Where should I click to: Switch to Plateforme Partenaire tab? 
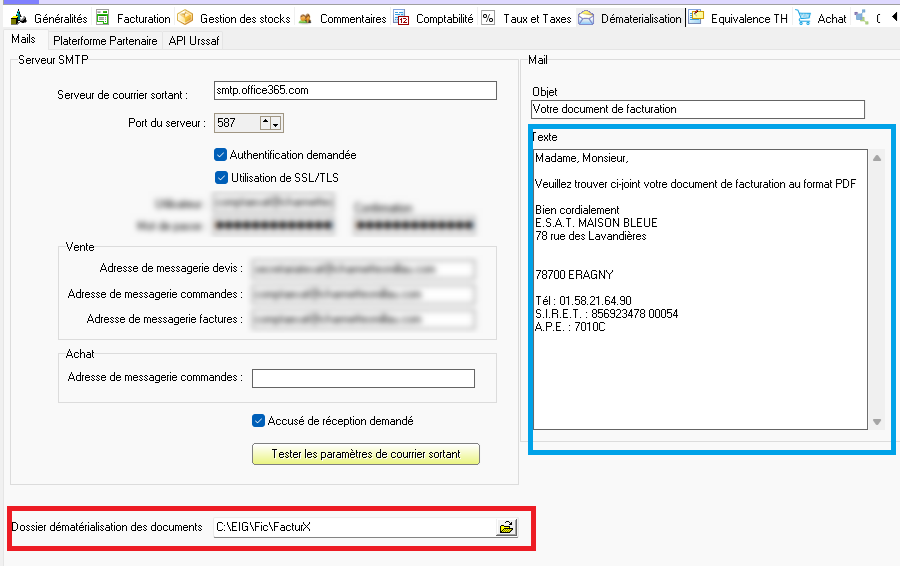click(105, 41)
